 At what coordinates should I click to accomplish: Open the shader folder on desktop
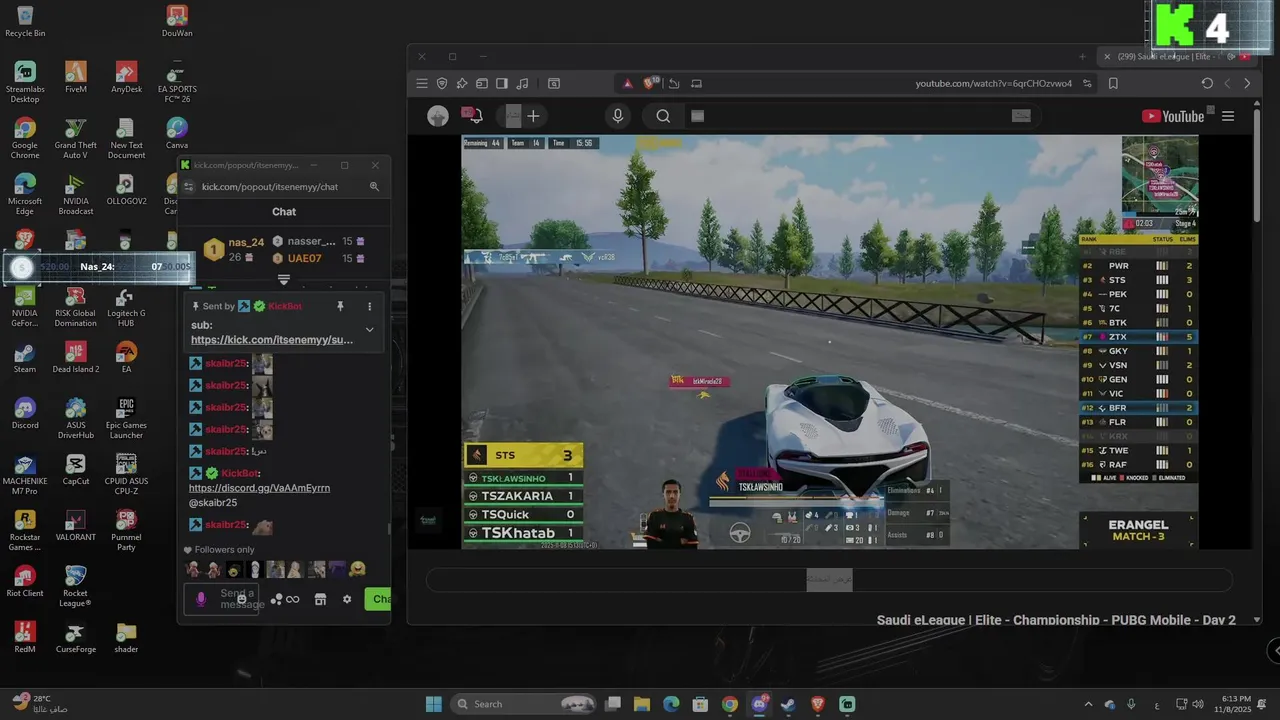point(126,638)
